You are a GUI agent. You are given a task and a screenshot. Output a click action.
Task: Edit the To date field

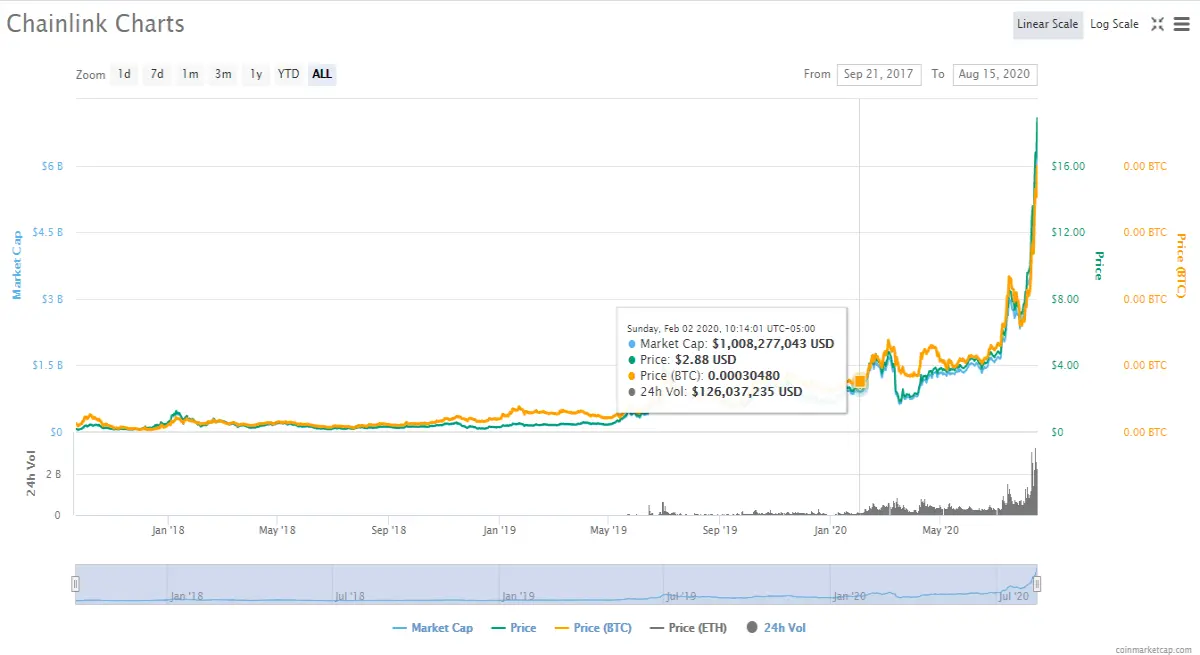pyautogui.click(x=995, y=74)
